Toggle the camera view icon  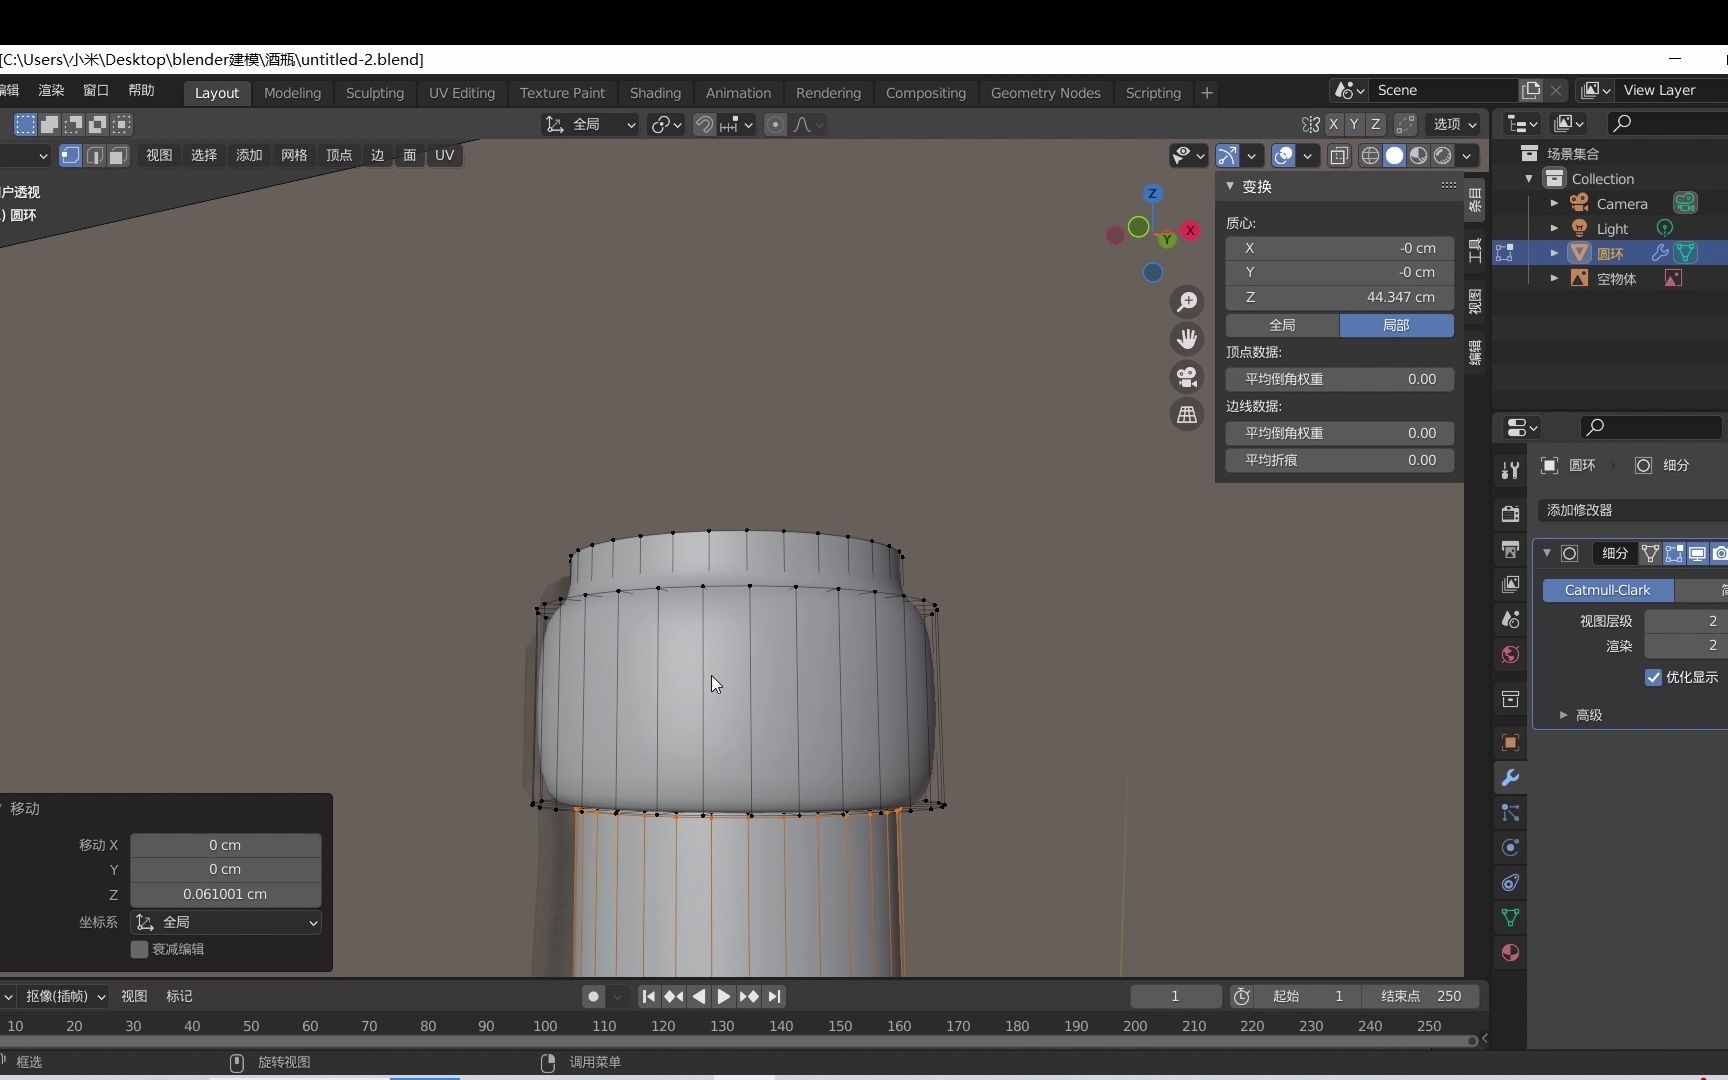click(1187, 377)
